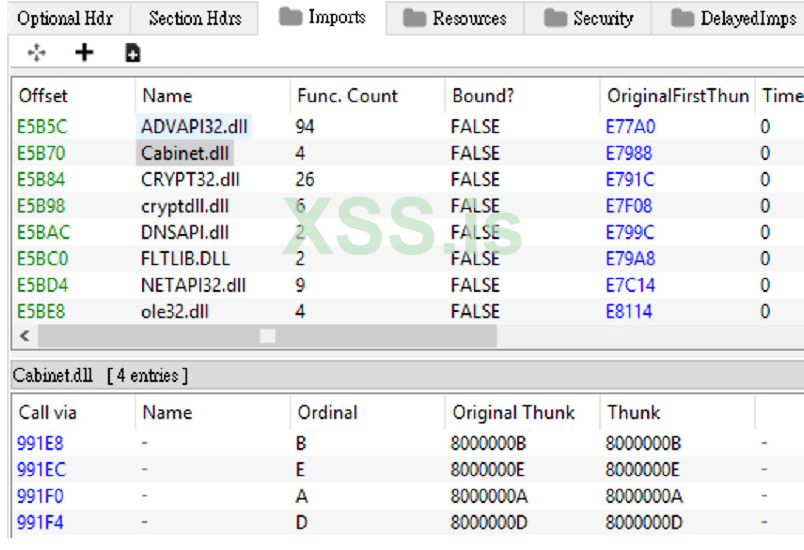The width and height of the screenshot is (804, 550).
Task: Click OriginalFirstThunk value E7C14
Action: coord(630,285)
